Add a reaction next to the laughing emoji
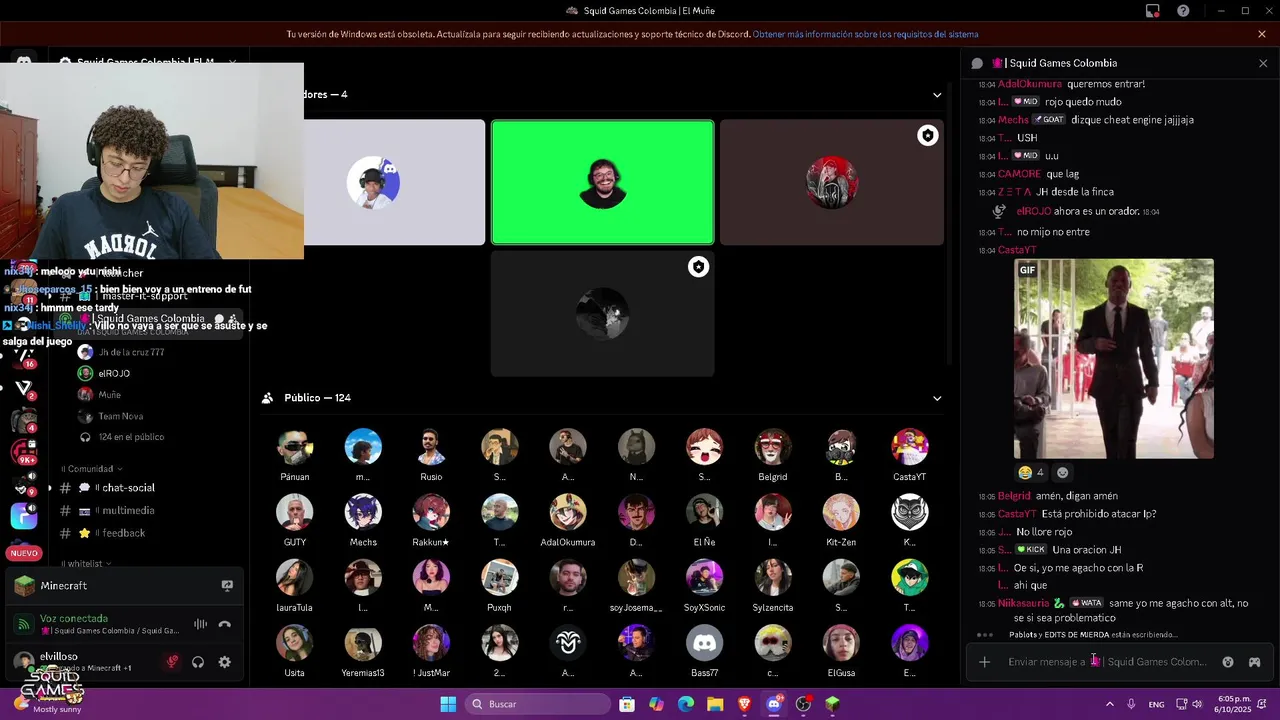Image resolution: width=1280 pixels, height=720 pixels. pyautogui.click(x=1062, y=472)
